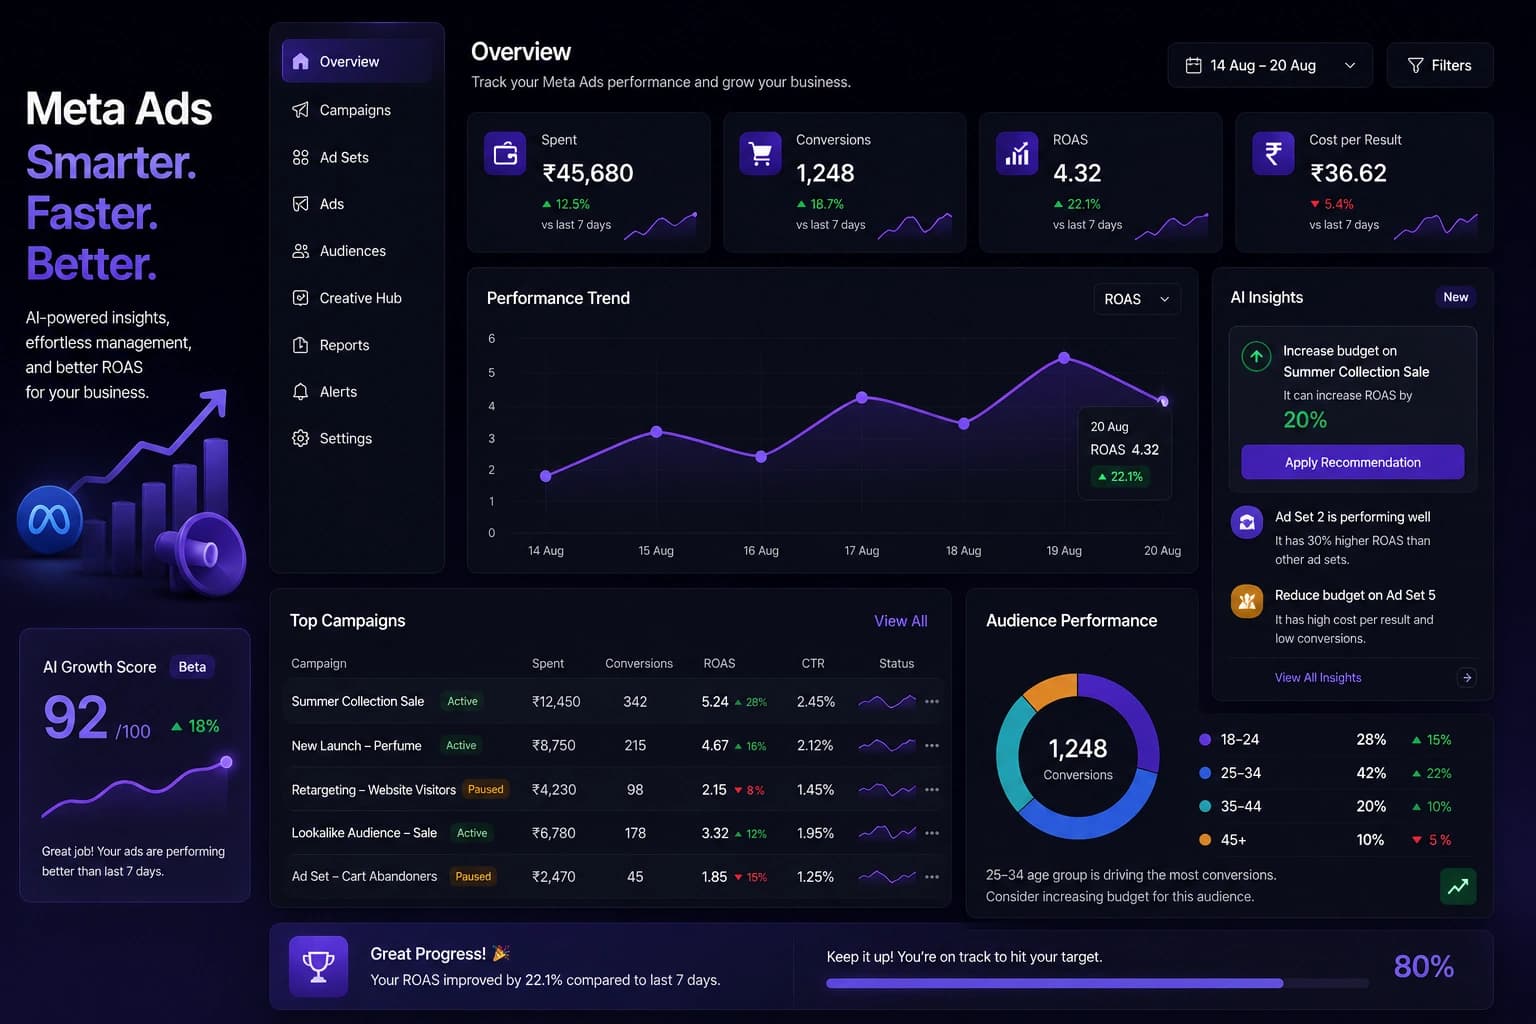Click the Ad Sets grid icon
The width and height of the screenshot is (1536, 1024).
click(x=300, y=157)
